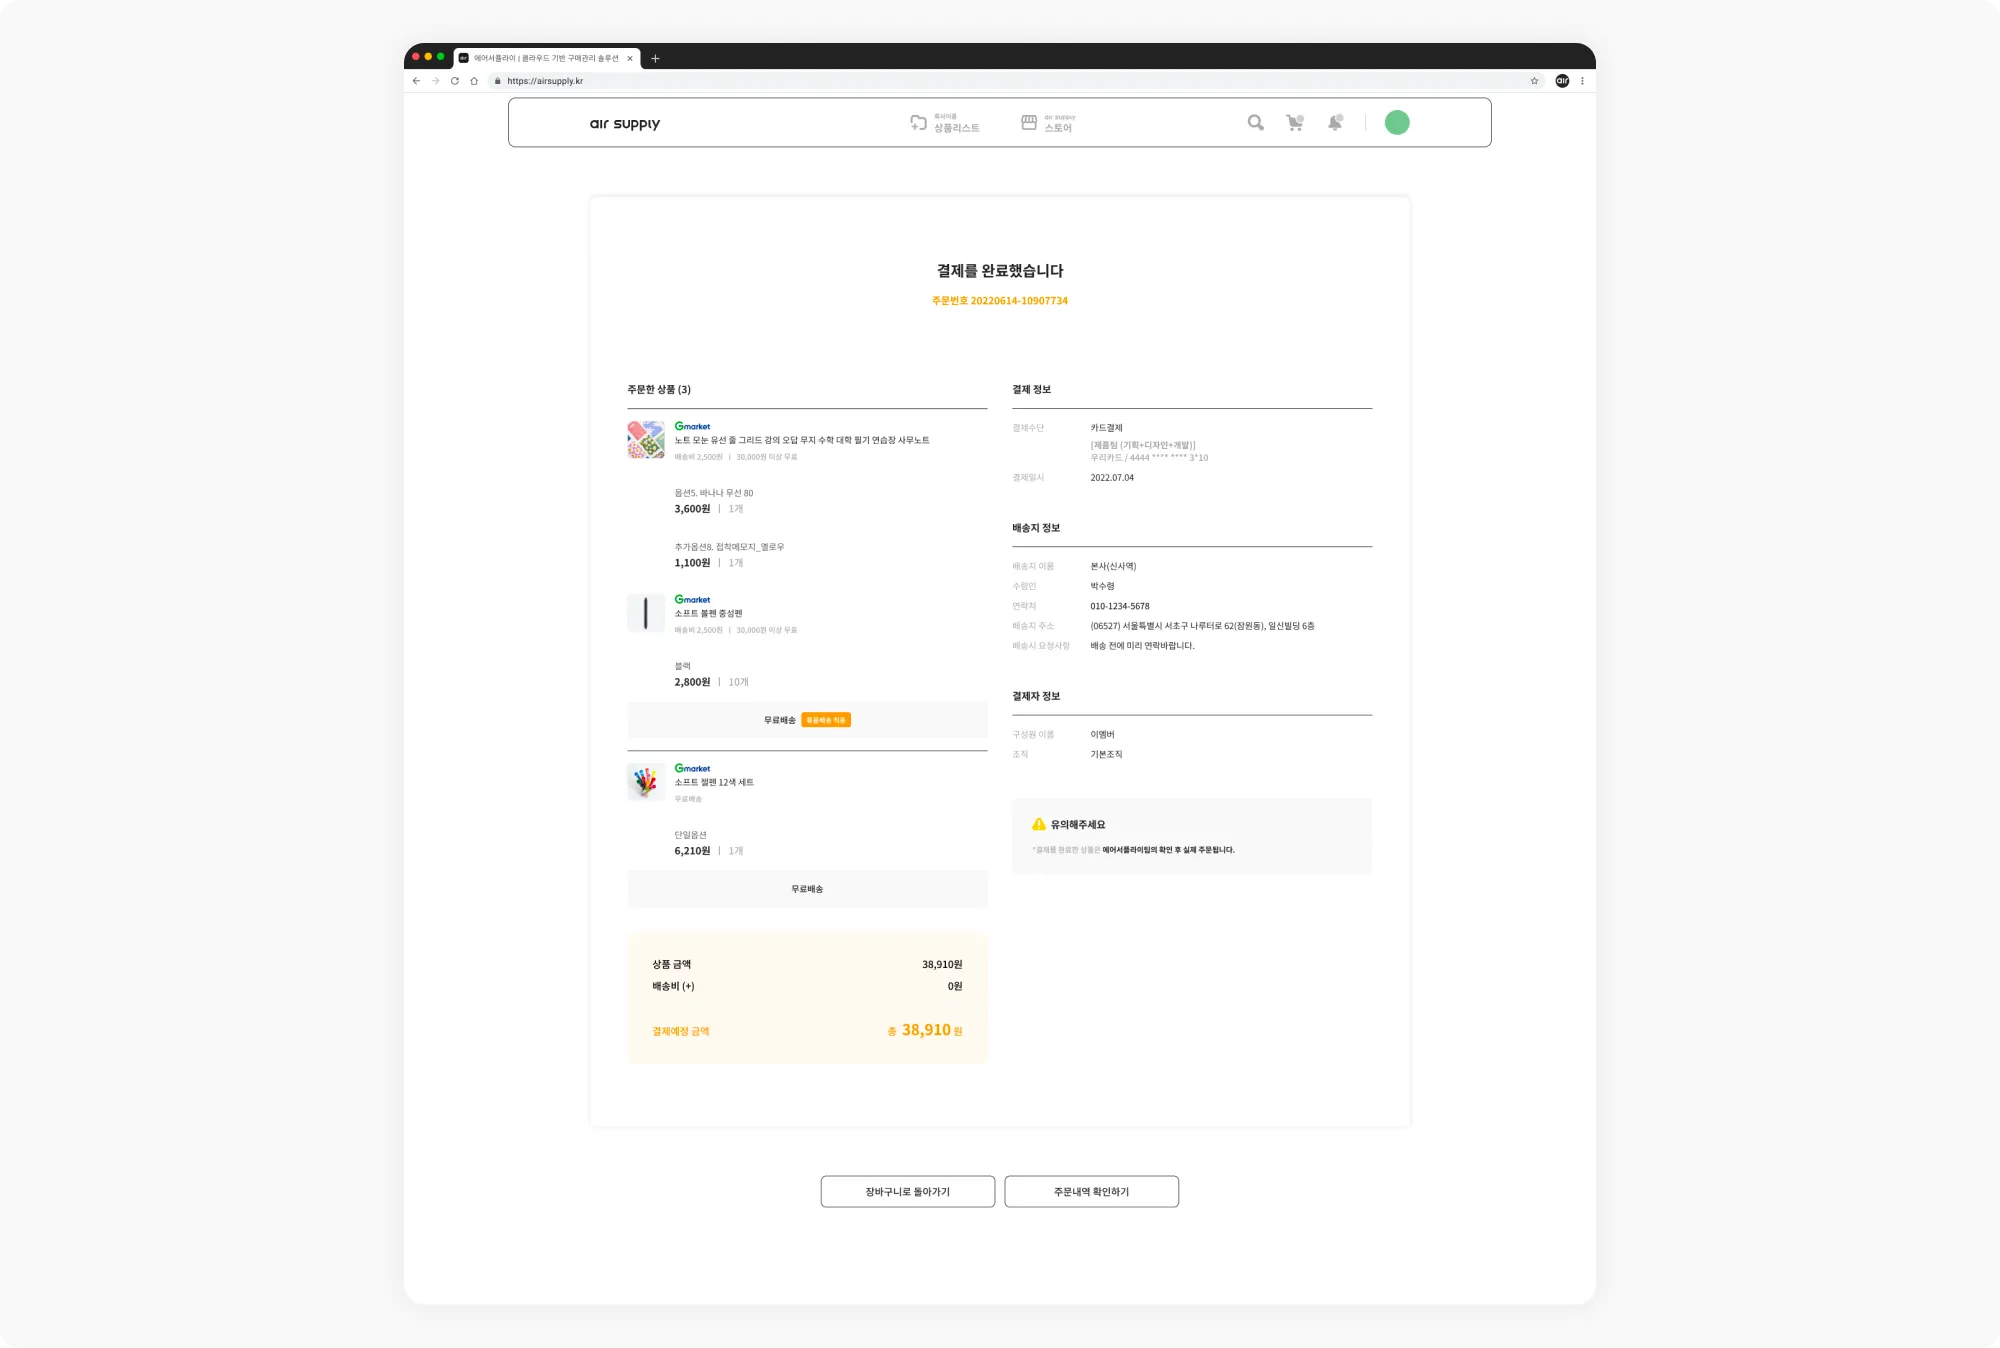Click the notebook product thumbnail
Screen dimensions: 2000x1348
pyautogui.click(x=646, y=440)
